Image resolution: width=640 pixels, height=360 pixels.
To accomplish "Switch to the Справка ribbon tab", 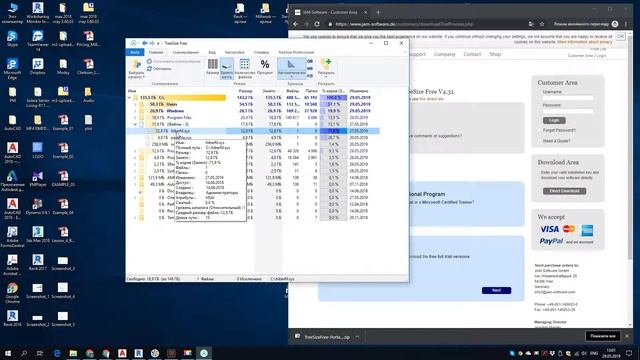I will 261,52.
